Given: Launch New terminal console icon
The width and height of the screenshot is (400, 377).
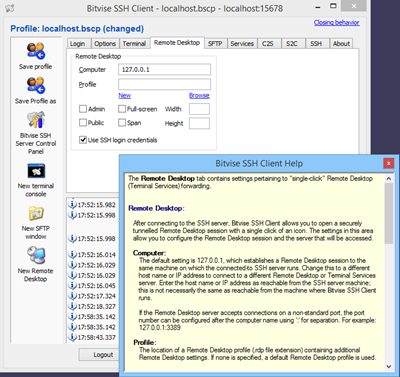Looking at the screenshot, I should [36, 171].
